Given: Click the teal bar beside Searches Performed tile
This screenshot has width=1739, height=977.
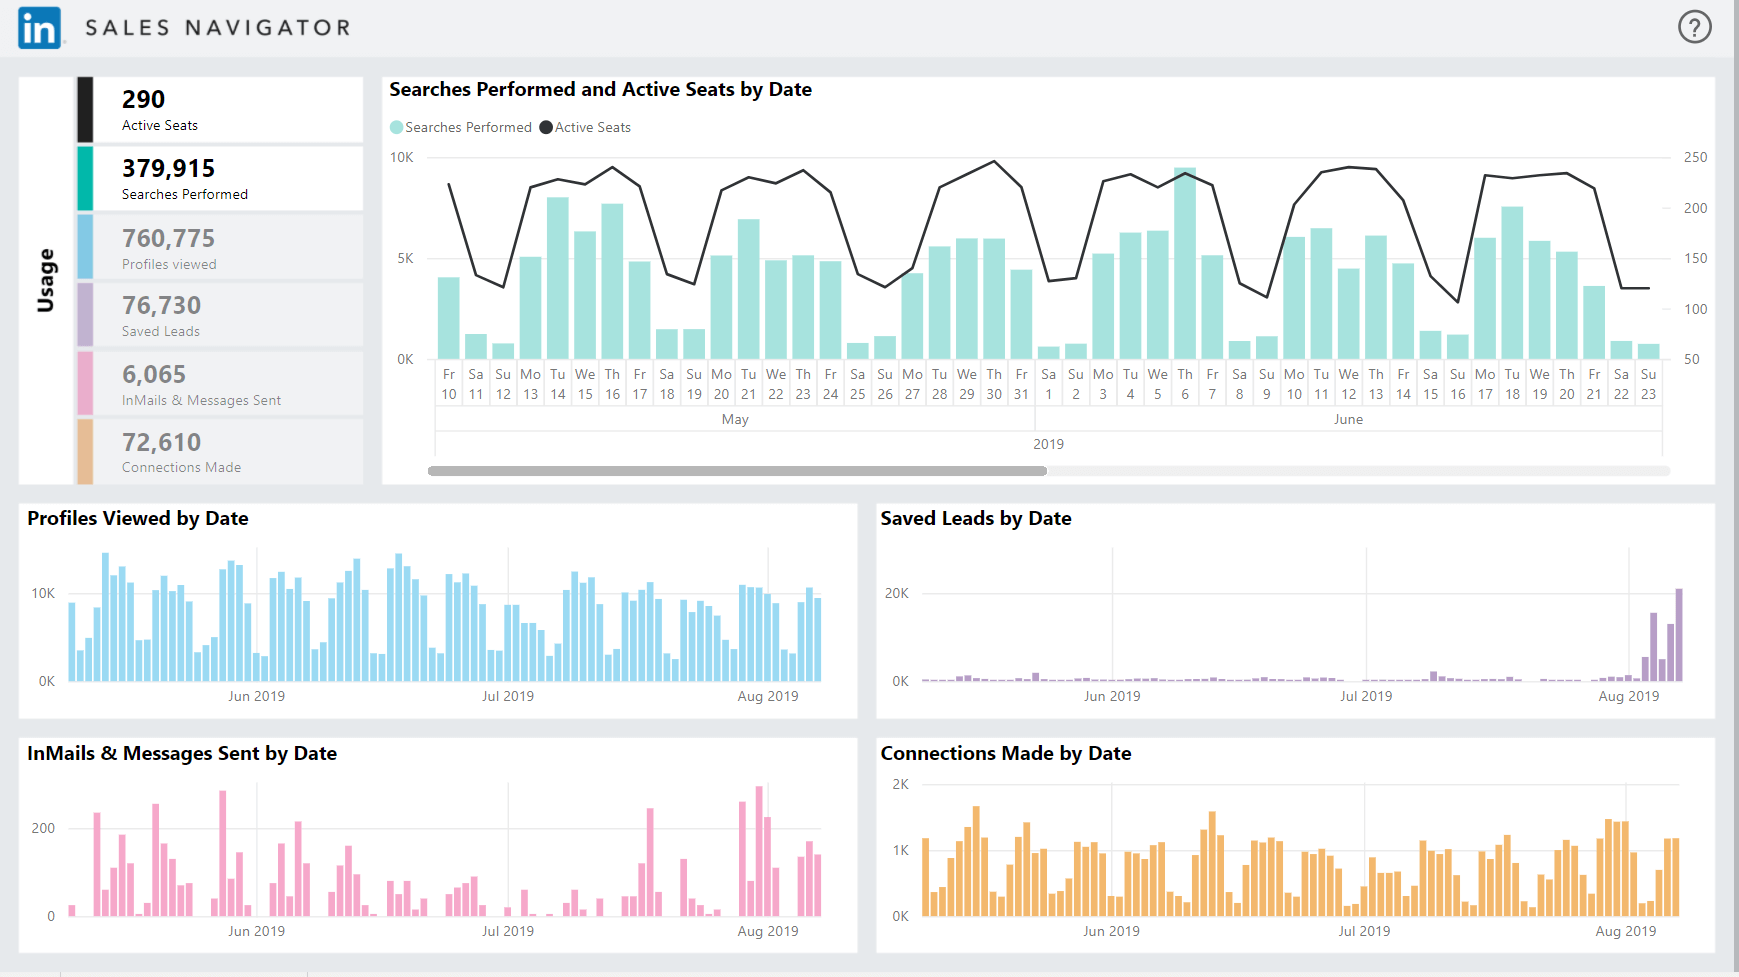Looking at the screenshot, I should tap(84, 178).
